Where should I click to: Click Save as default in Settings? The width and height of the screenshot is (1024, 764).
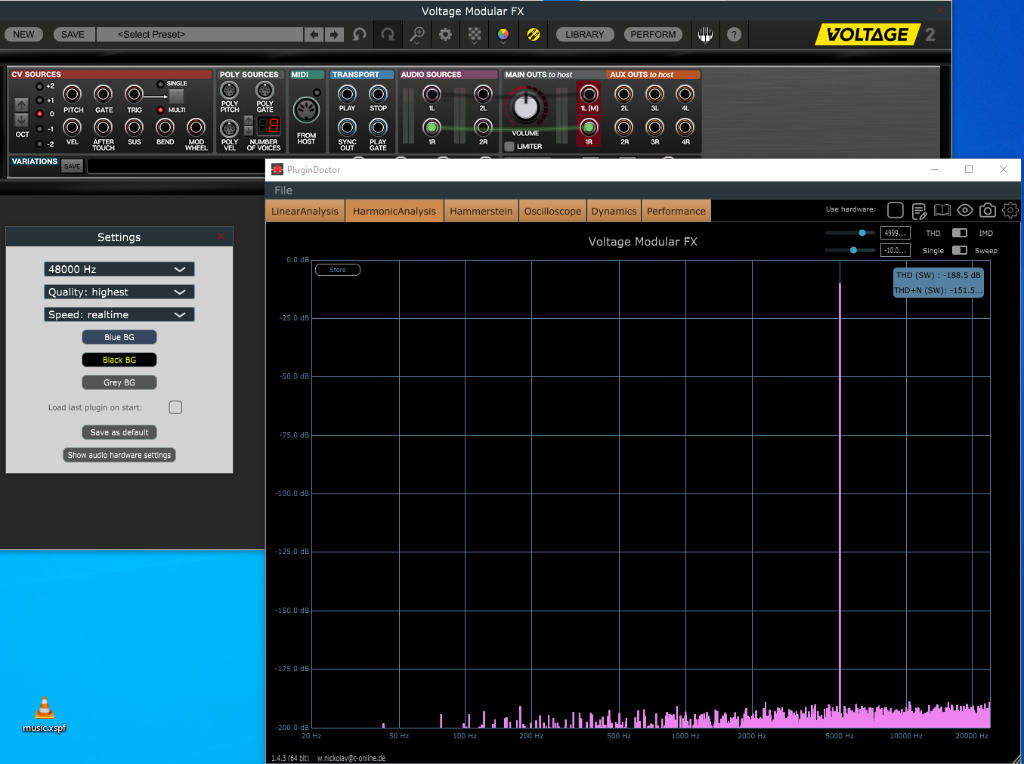[x=119, y=432]
